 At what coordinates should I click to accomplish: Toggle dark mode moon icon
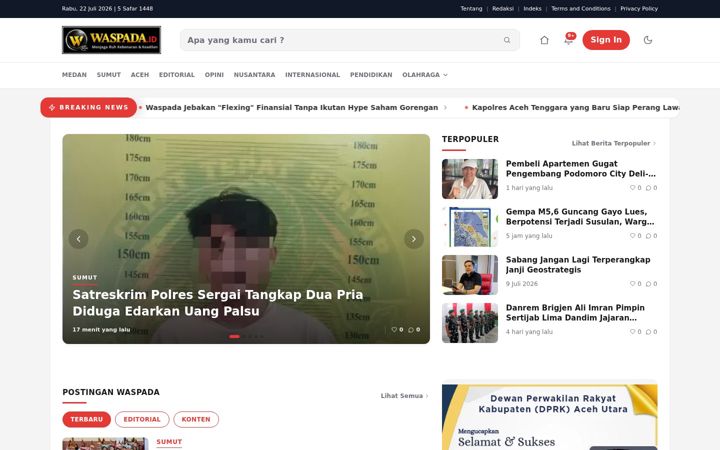[648, 40]
